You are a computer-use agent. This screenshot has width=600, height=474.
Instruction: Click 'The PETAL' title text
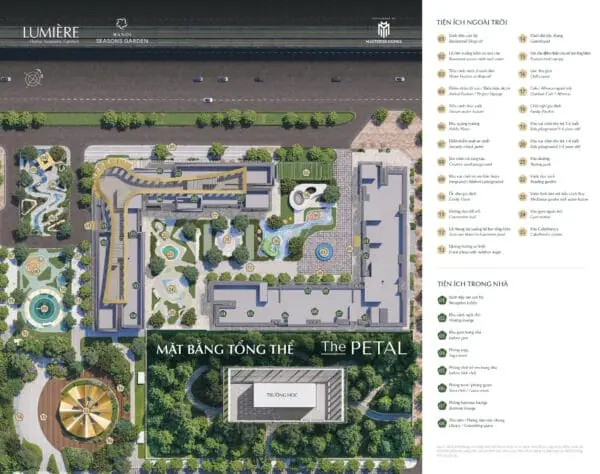coord(363,348)
